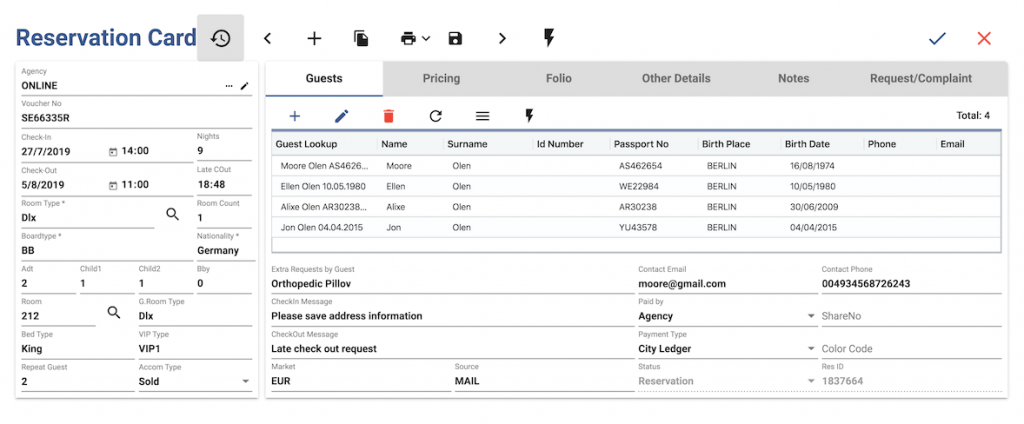Search rooms with magnifier beside Room 212

tap(114, 312)
